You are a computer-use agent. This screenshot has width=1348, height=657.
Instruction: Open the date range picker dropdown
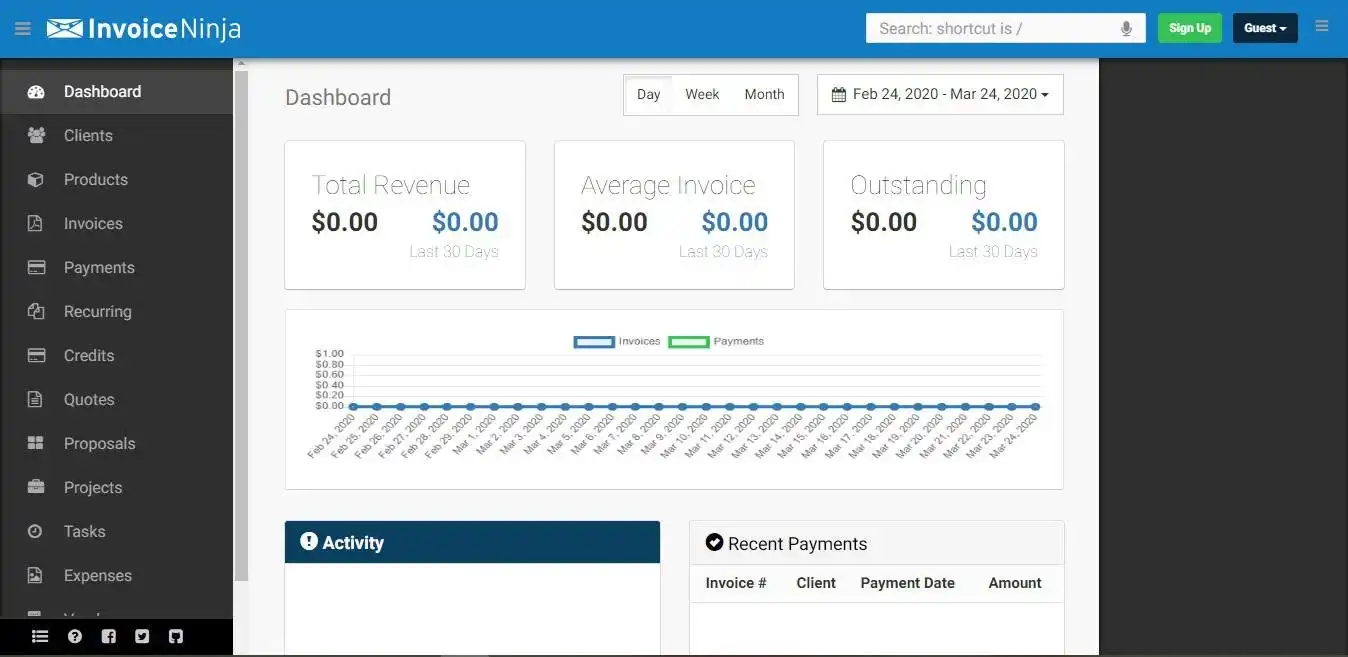click(x=939, y=93)
